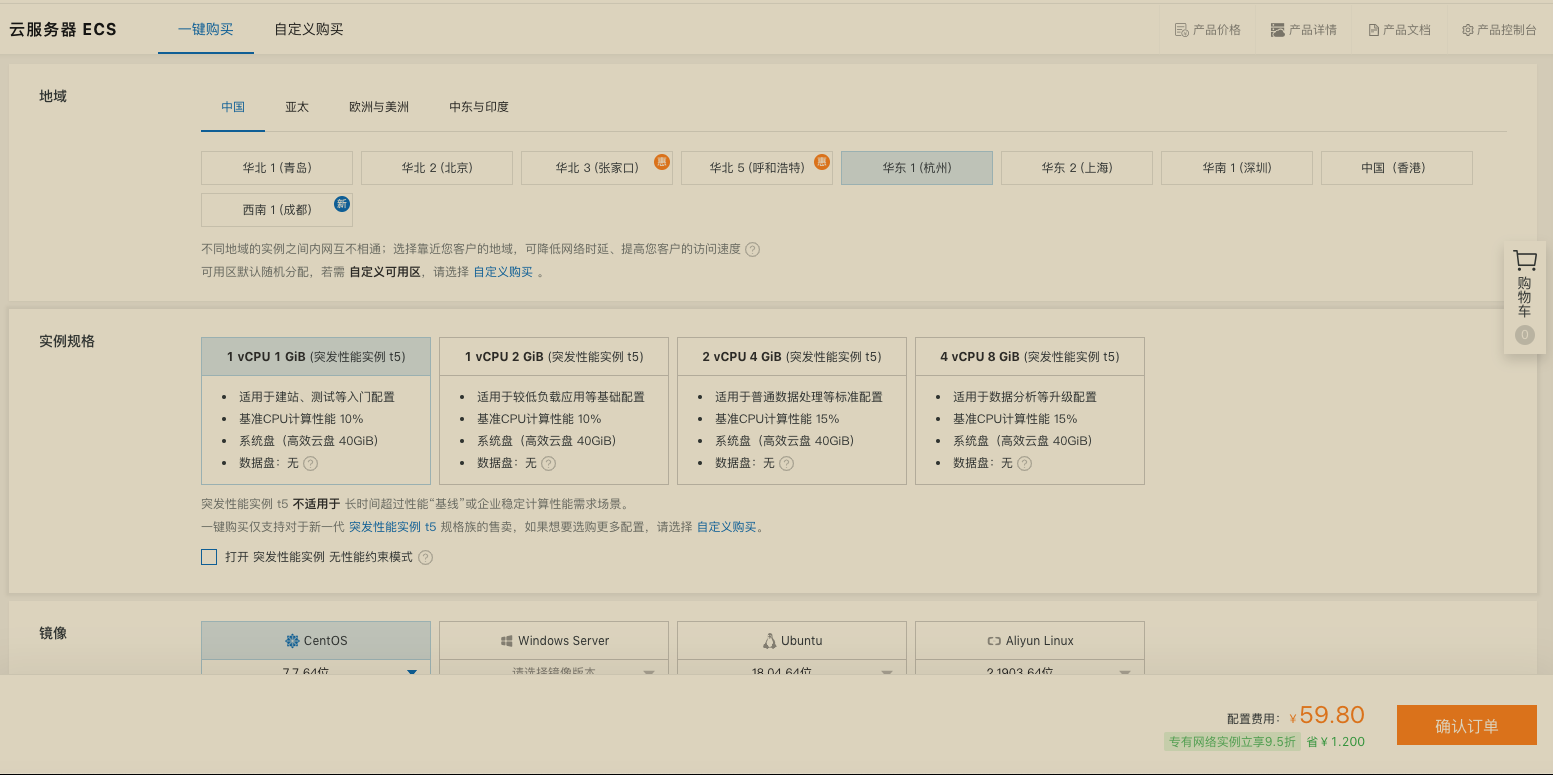This screenshot has width=1553, height=775.
Task: Select the CentOS image option
Action: (316, 641)
